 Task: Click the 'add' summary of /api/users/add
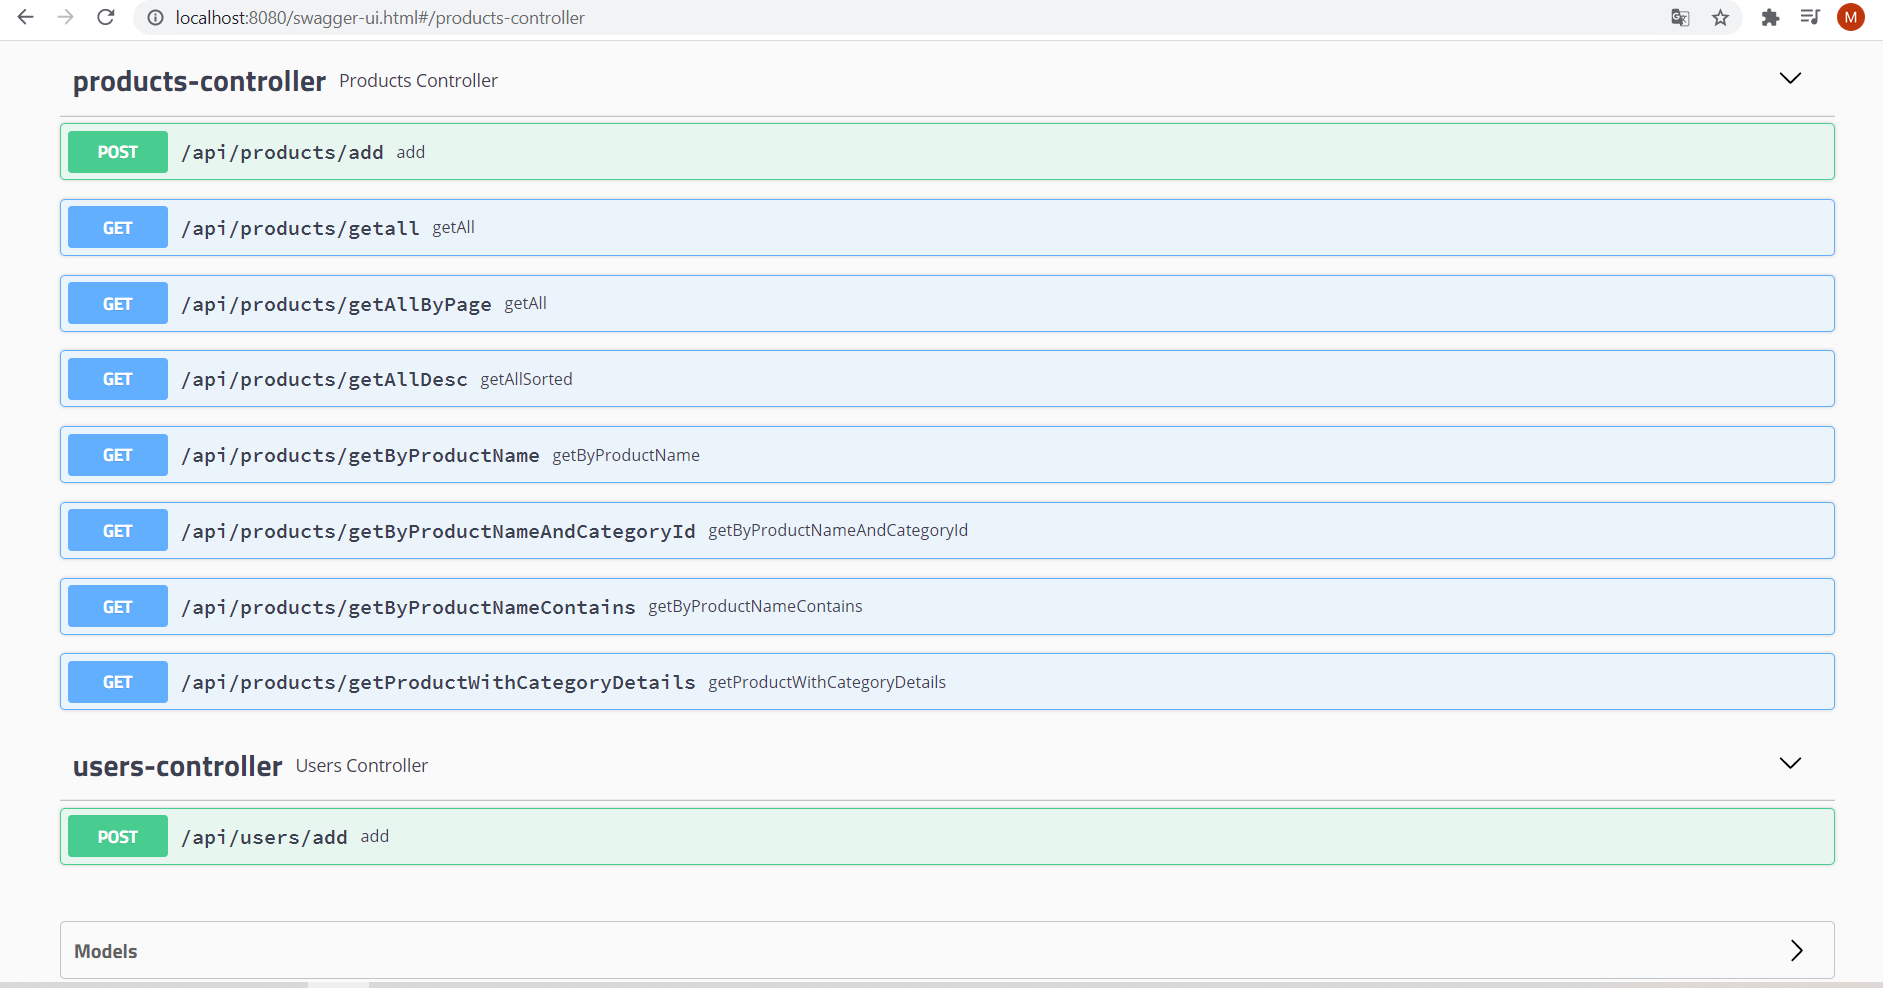click(375, 836)
